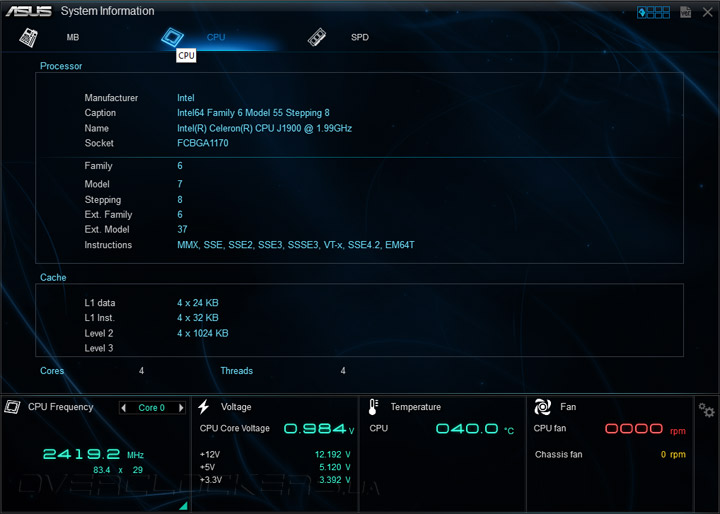
Task: Click the System Information title text
Action: (107, 11)
